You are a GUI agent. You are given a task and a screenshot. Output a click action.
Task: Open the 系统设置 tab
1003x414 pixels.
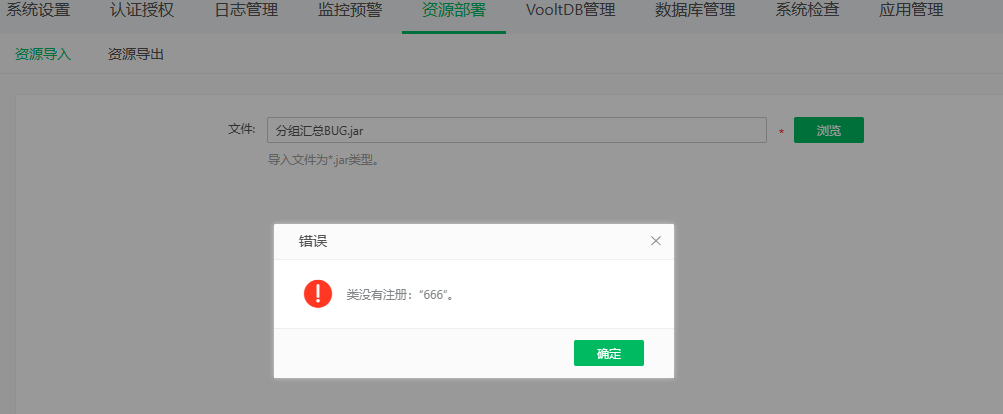[x=39, y=12]
